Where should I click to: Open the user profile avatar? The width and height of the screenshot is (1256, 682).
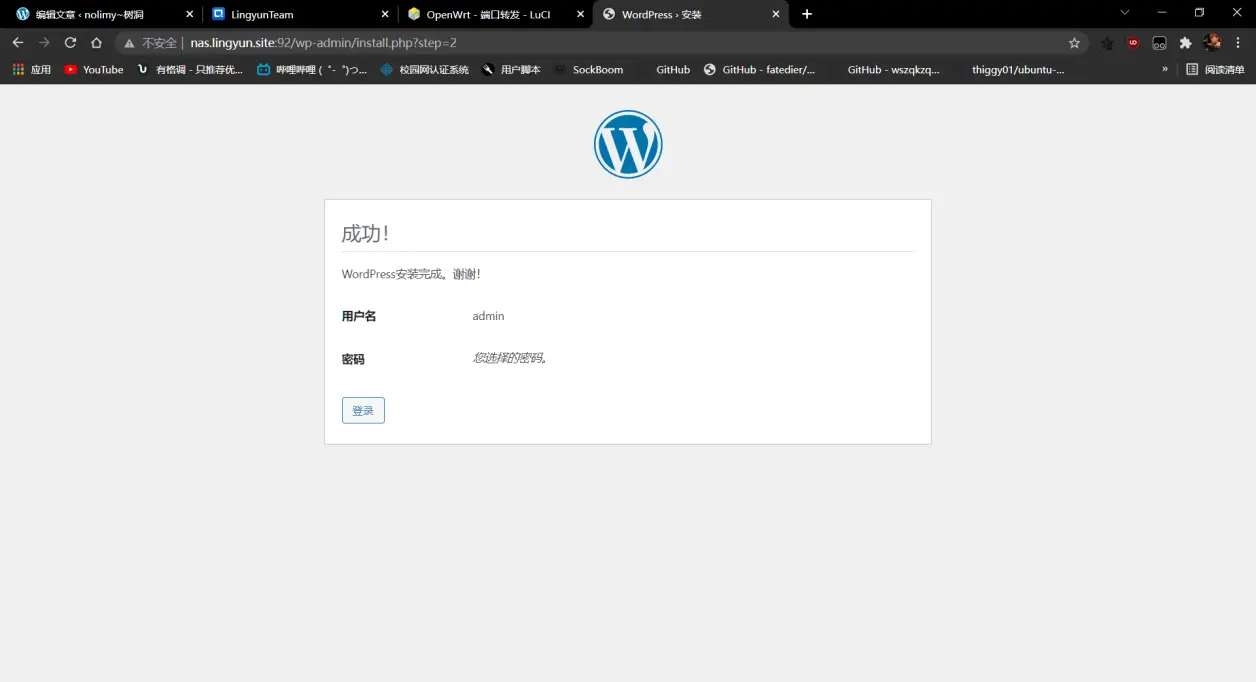tap(1212, 43)
